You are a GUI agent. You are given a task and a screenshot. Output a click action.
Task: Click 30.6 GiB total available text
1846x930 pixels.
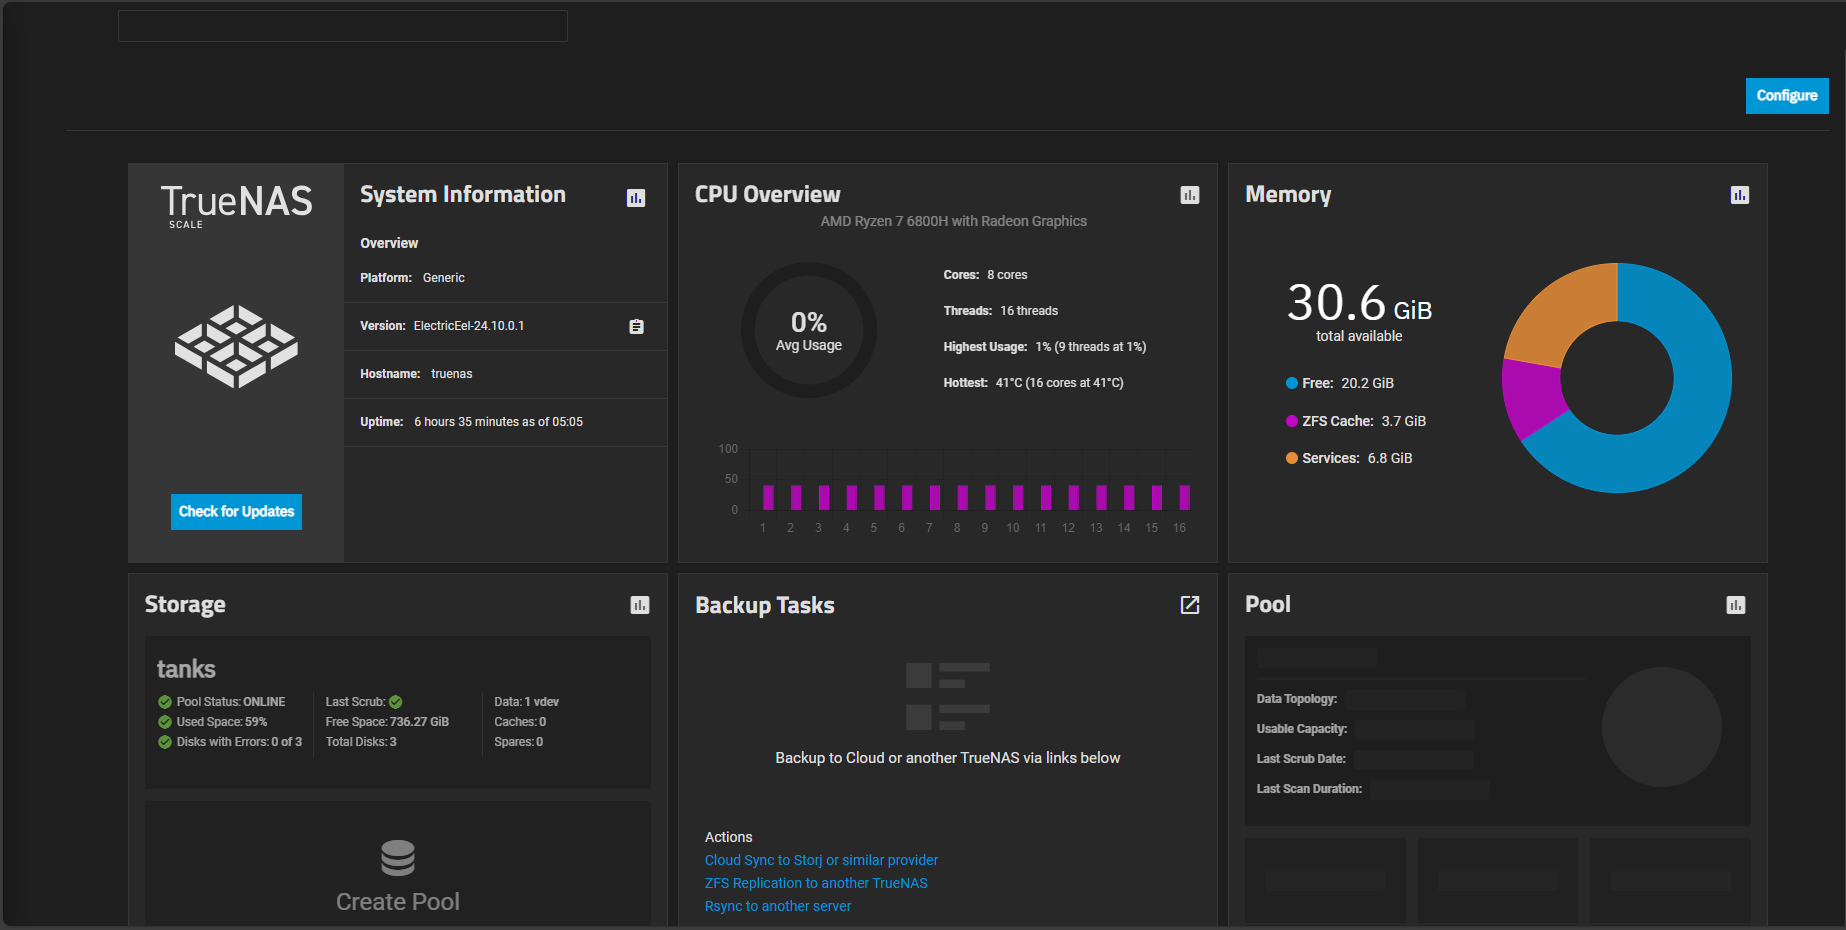point(1359,312)
